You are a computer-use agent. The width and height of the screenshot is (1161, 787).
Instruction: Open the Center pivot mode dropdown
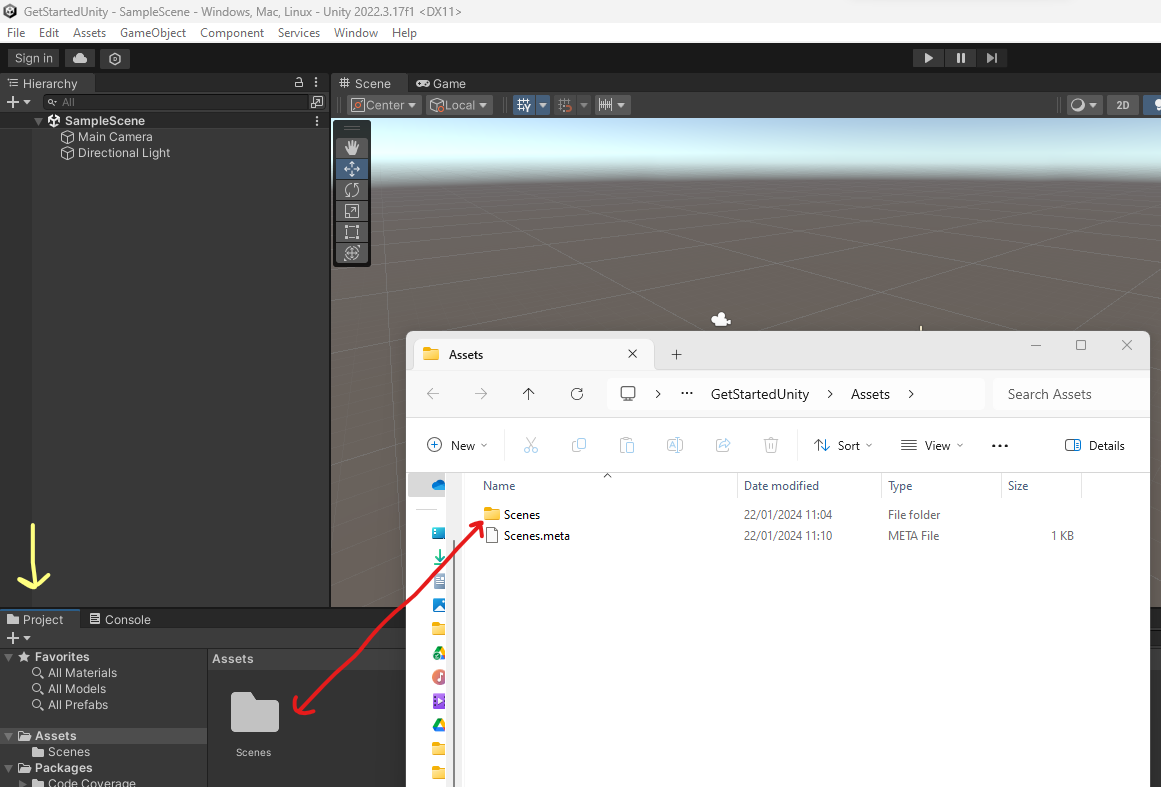click(x=384, y=105)
